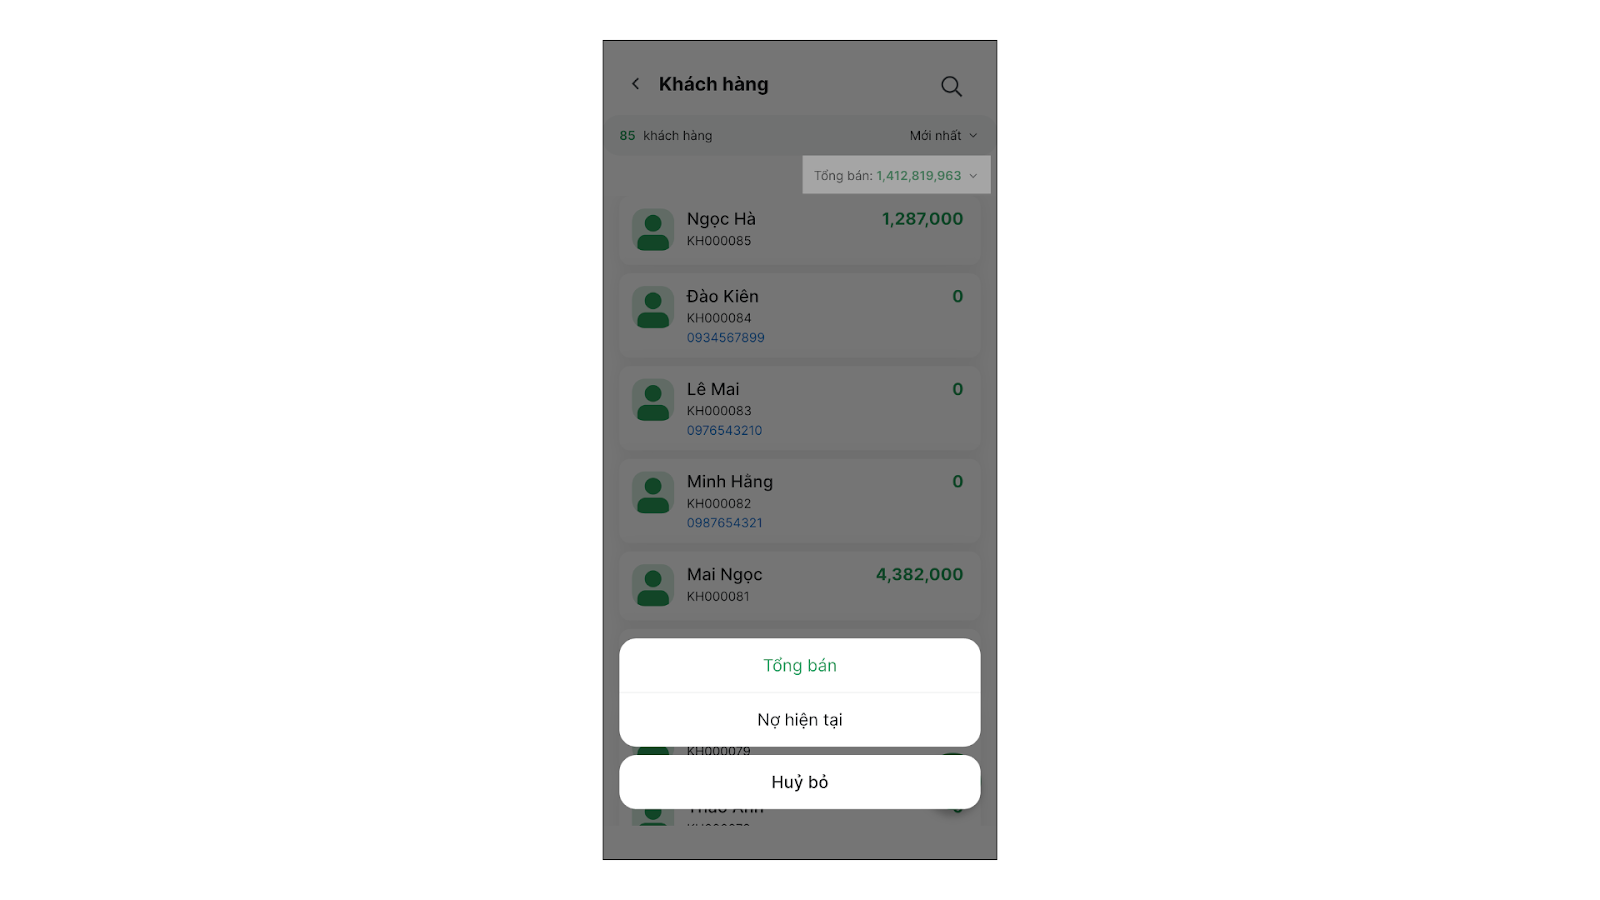Tap Minh Hằng's phone 0987654321
The width and height of the screenshot is (1600, 900).
[724, 523]
